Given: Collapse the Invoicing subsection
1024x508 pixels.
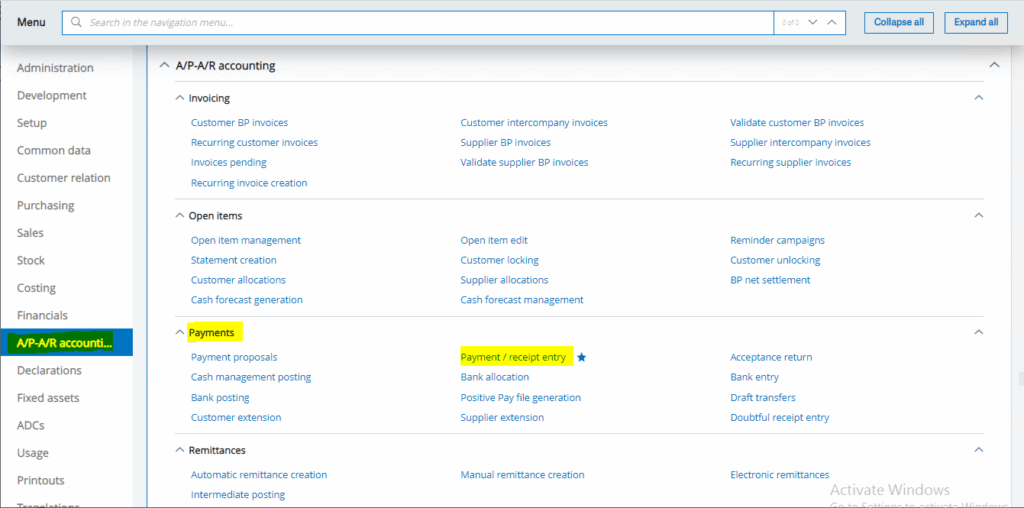Looking at the screenshot, I should click(180, 98).
